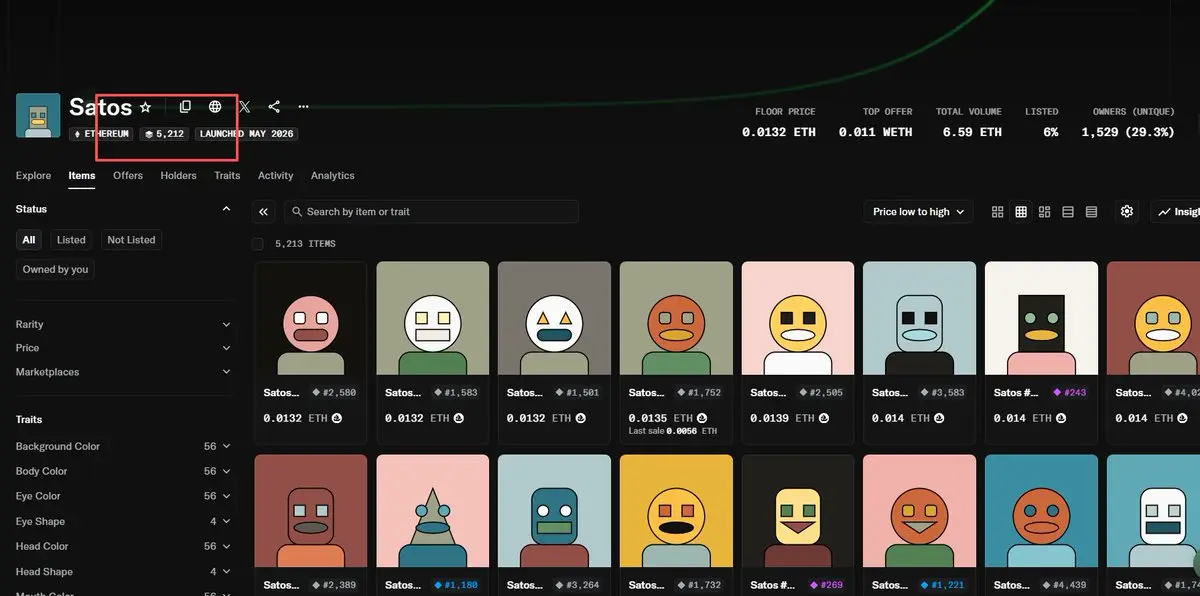Open the Holders tab
This screenshot has width=1200, height=596.
[179, 176]
